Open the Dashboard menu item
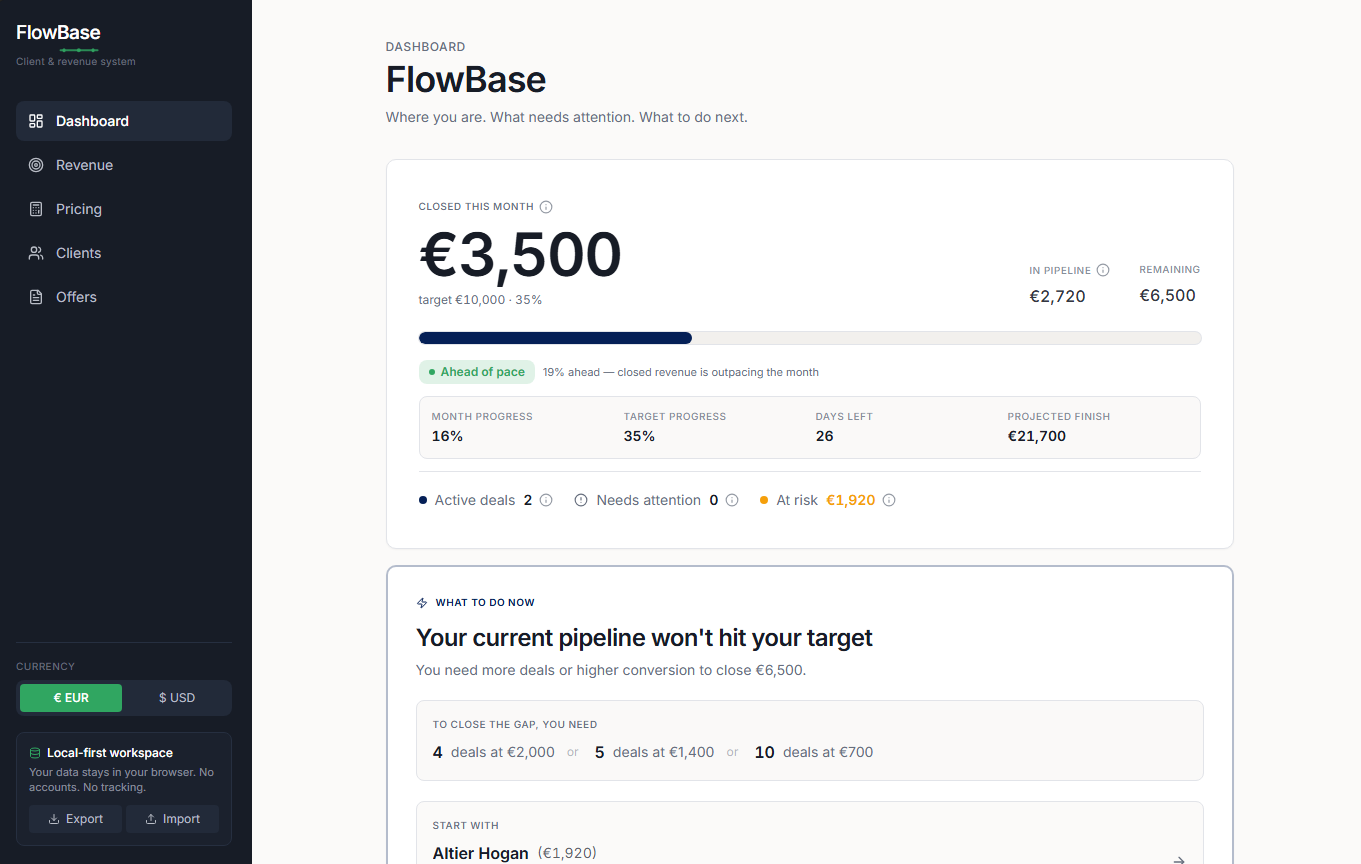Image resolution: width=1361 pixels, height=864 pixels. (x=124, y=121)
